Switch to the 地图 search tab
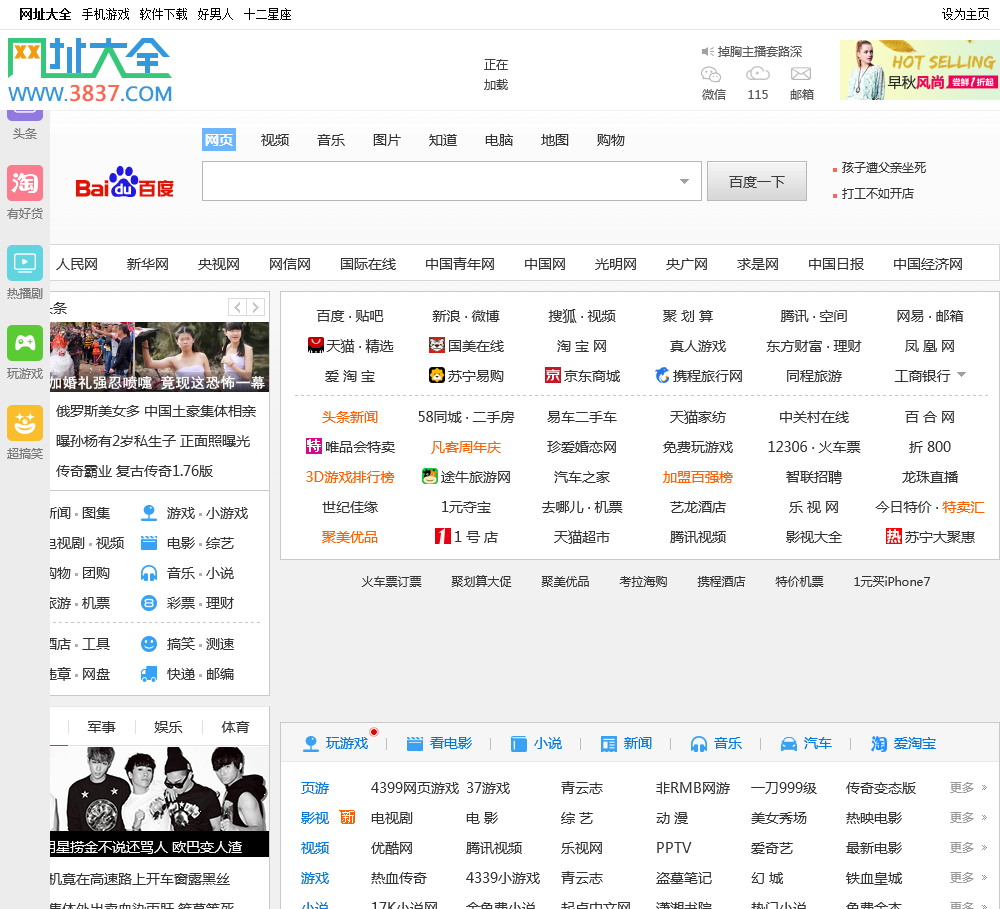The height and width of the screenshot is (909, 1000). point(554,140)
